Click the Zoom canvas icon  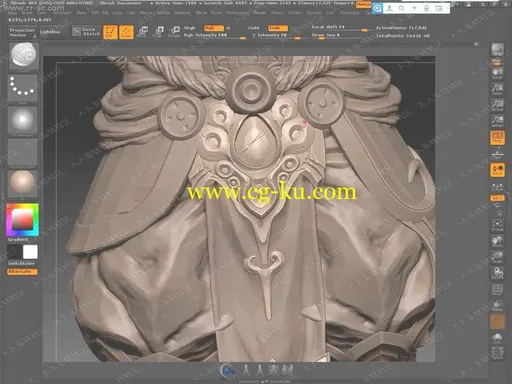497,89
